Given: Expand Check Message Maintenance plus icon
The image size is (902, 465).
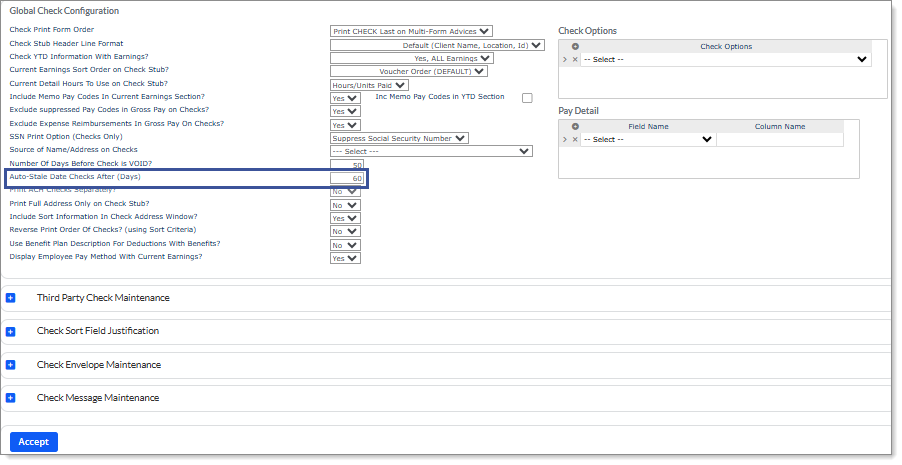Looking at the screenshot, I should [11, 398].
